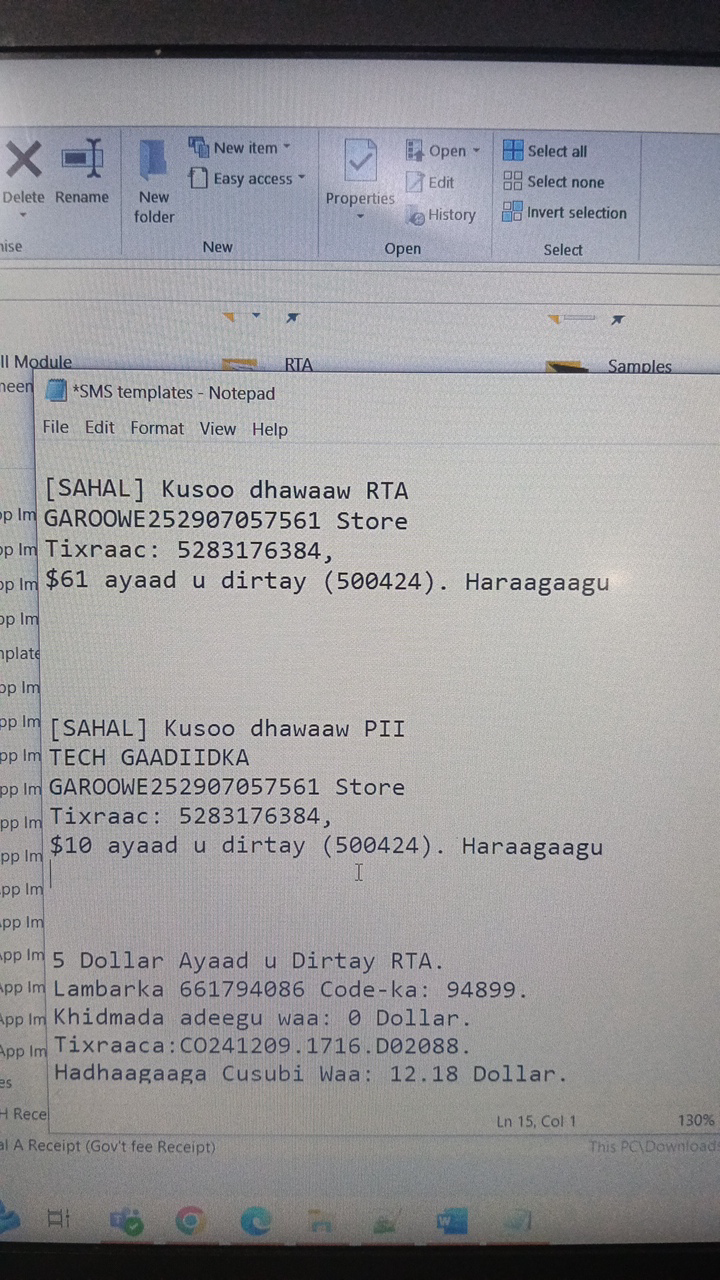
Task: Open Microsoft Teams from the taskbar
Action: (126, 1220)
